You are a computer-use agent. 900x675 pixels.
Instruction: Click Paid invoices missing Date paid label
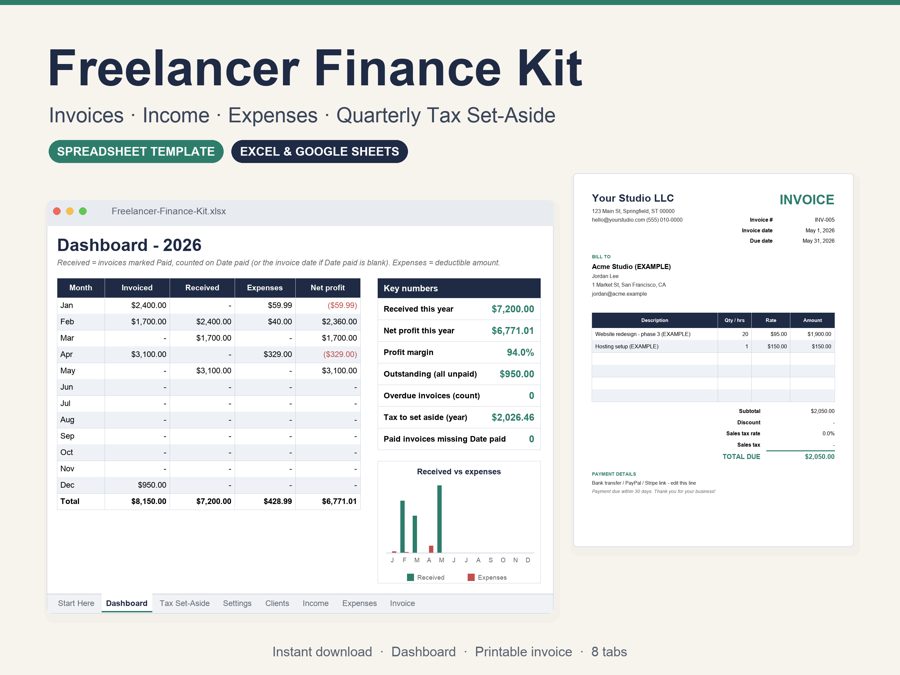coord(444,439)
